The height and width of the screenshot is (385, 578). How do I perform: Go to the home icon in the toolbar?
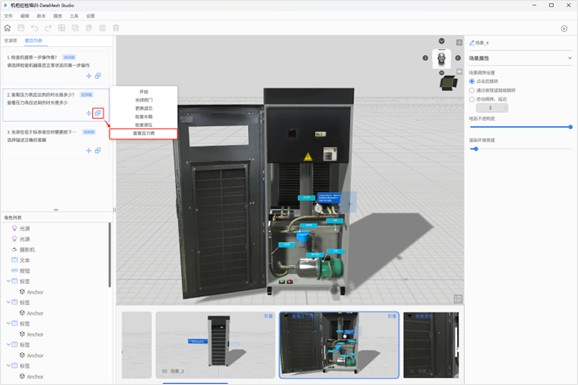pos(7,28)
